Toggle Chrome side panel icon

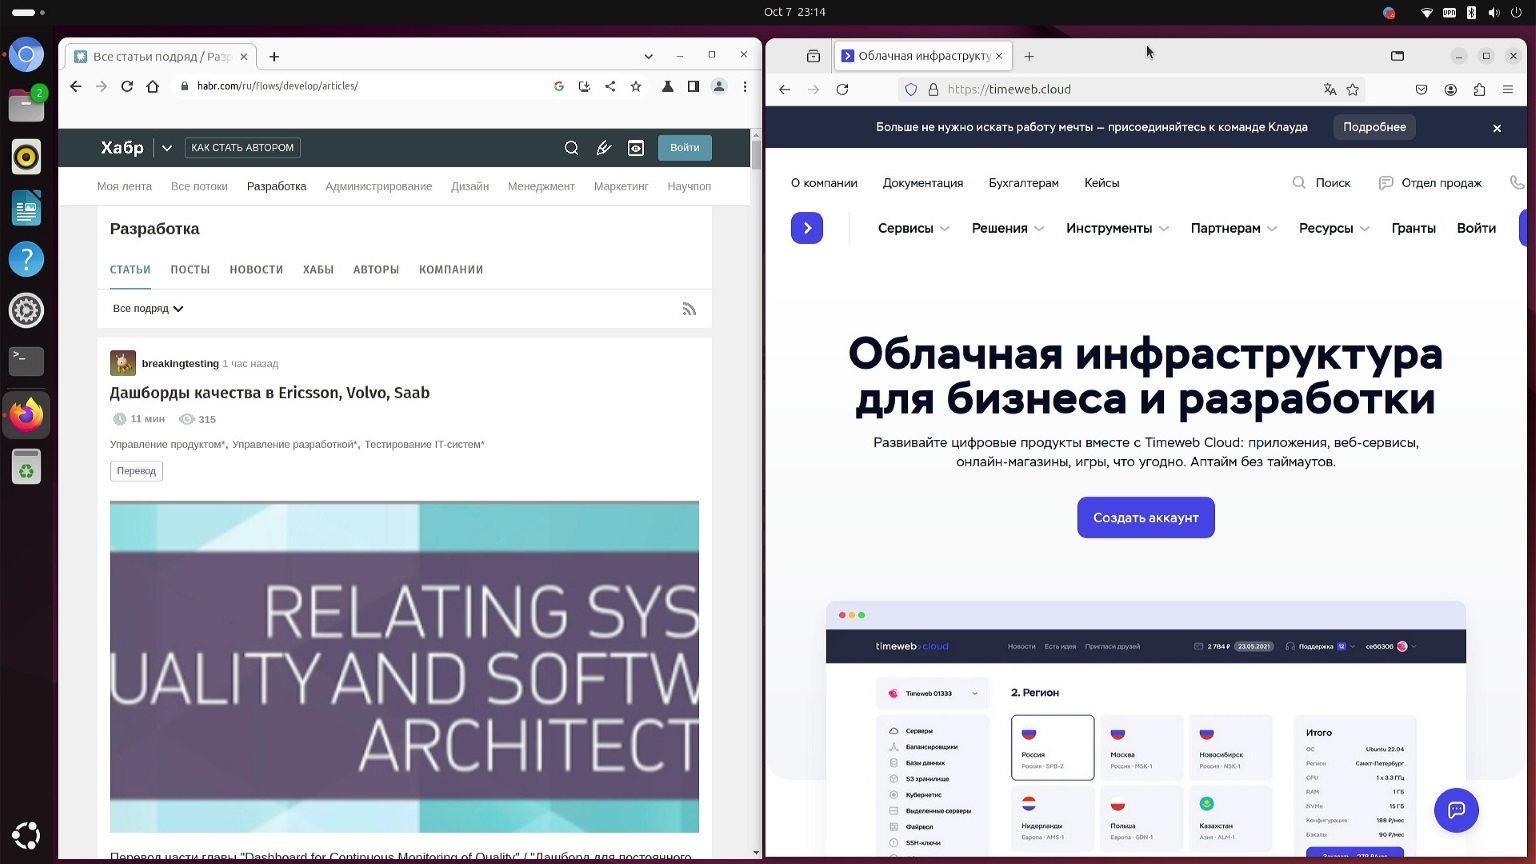tap(693, 86)
